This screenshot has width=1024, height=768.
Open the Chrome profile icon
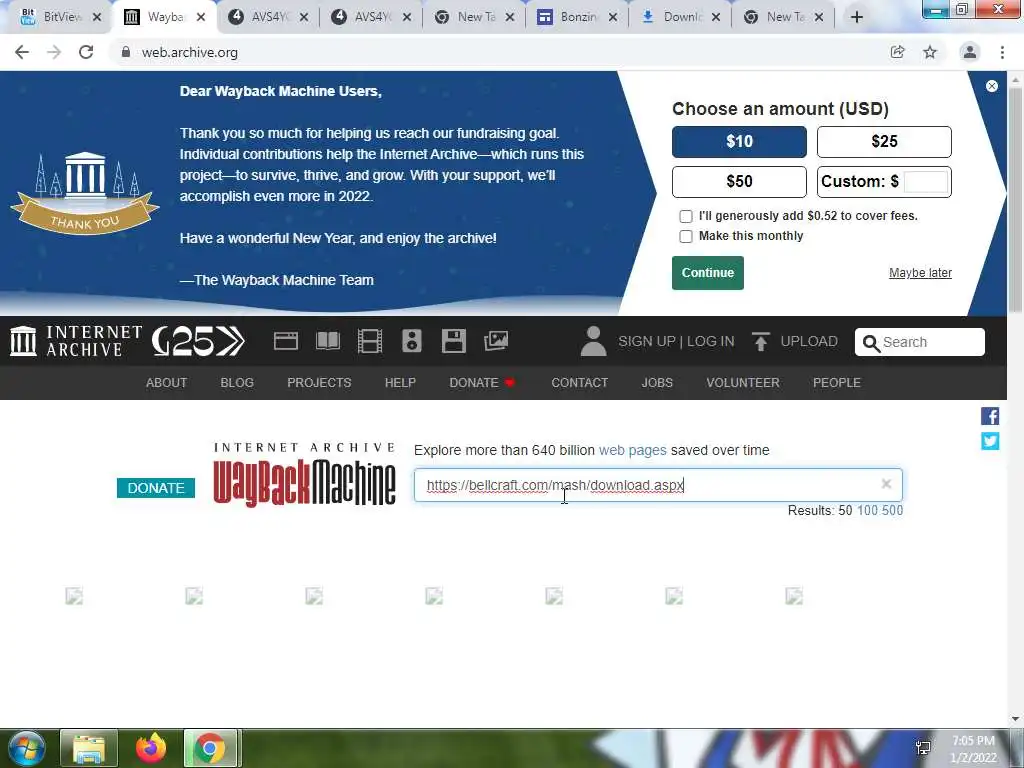970,52
